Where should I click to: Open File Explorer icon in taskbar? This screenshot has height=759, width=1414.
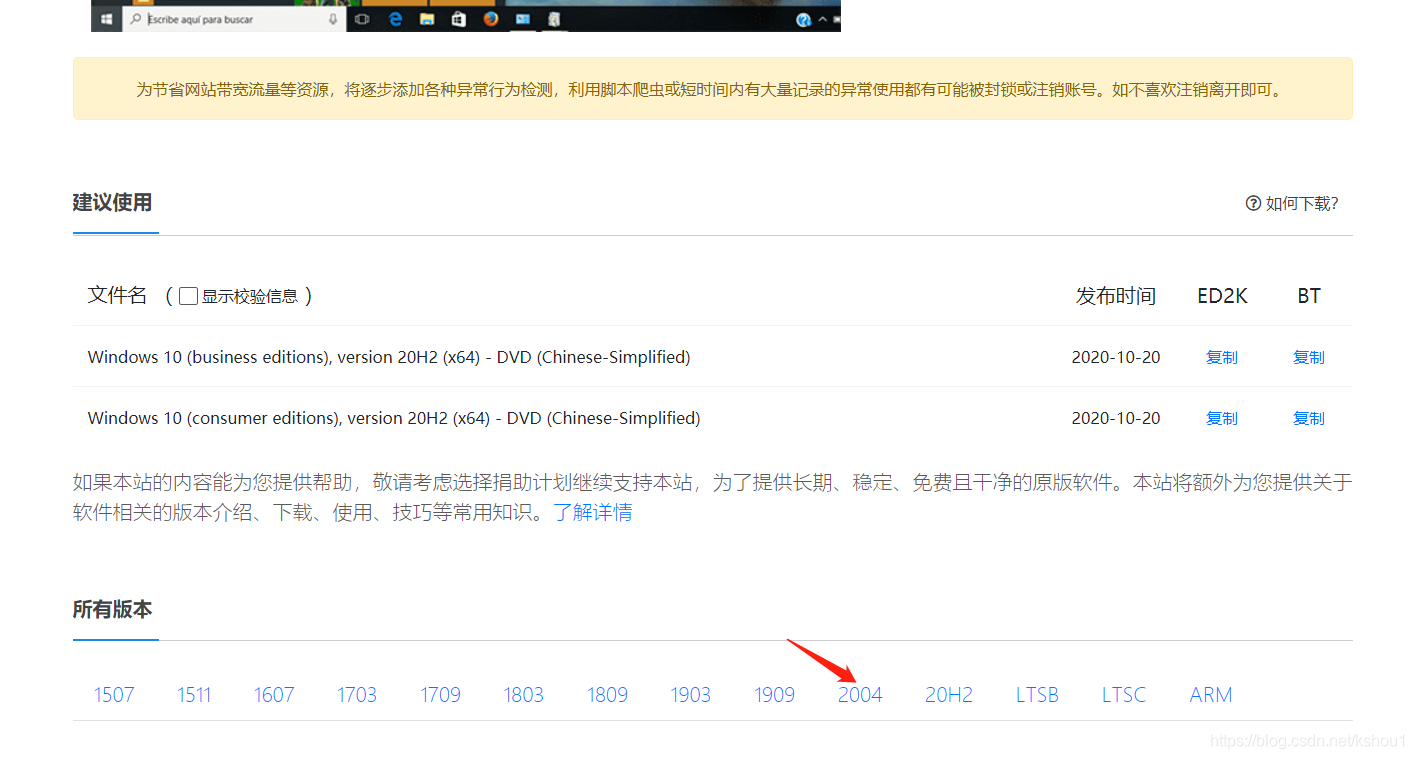pos(426,19)
